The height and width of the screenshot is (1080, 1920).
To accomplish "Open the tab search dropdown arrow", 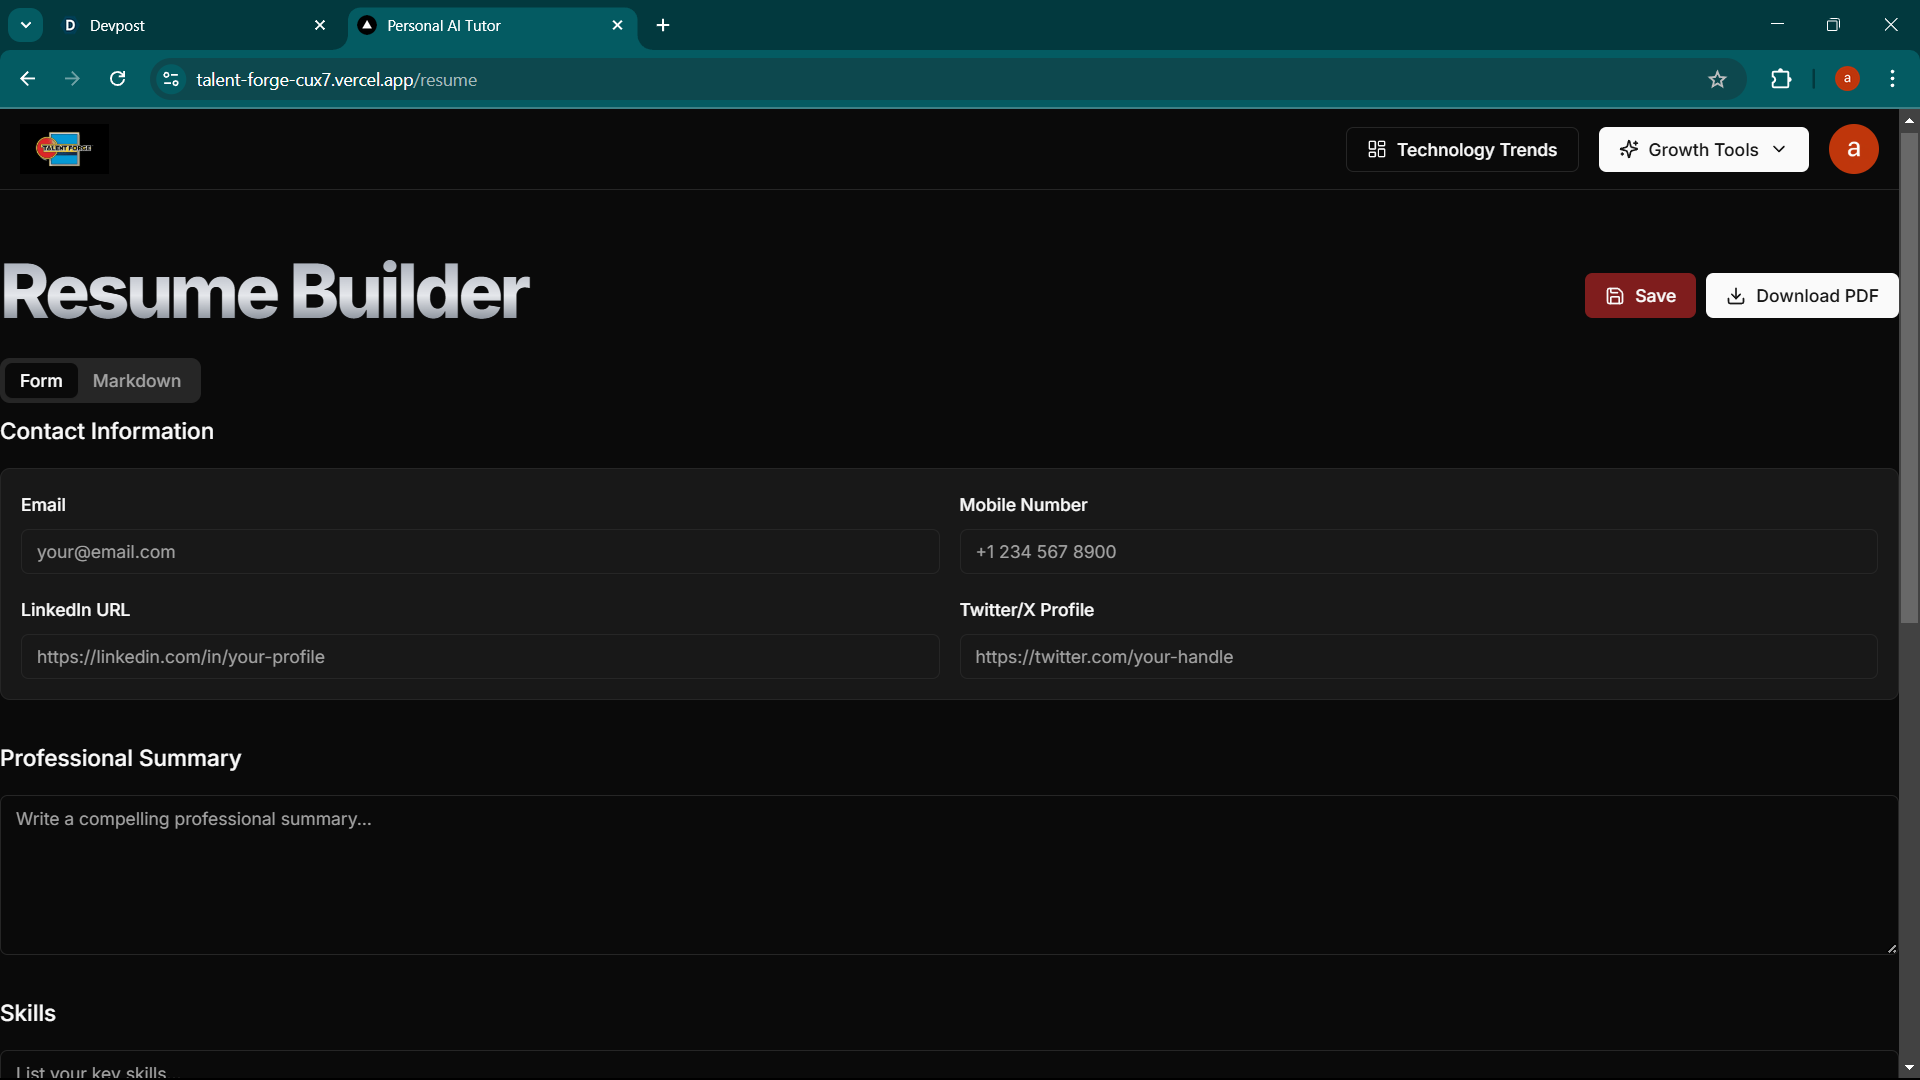I will [x=26, y=25].
